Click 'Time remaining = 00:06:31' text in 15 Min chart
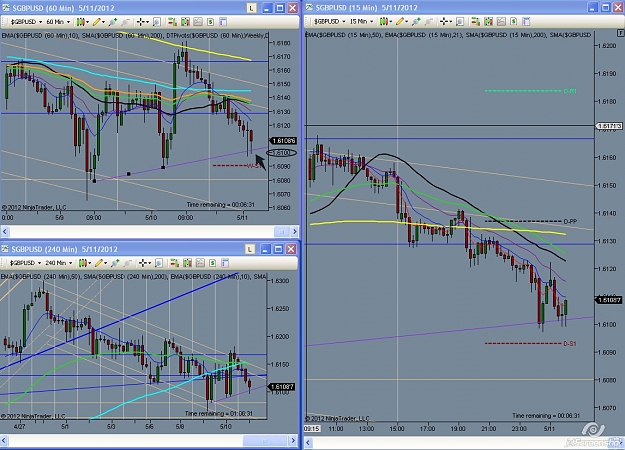This screenshot has width=625, height=450. (546, 416)
